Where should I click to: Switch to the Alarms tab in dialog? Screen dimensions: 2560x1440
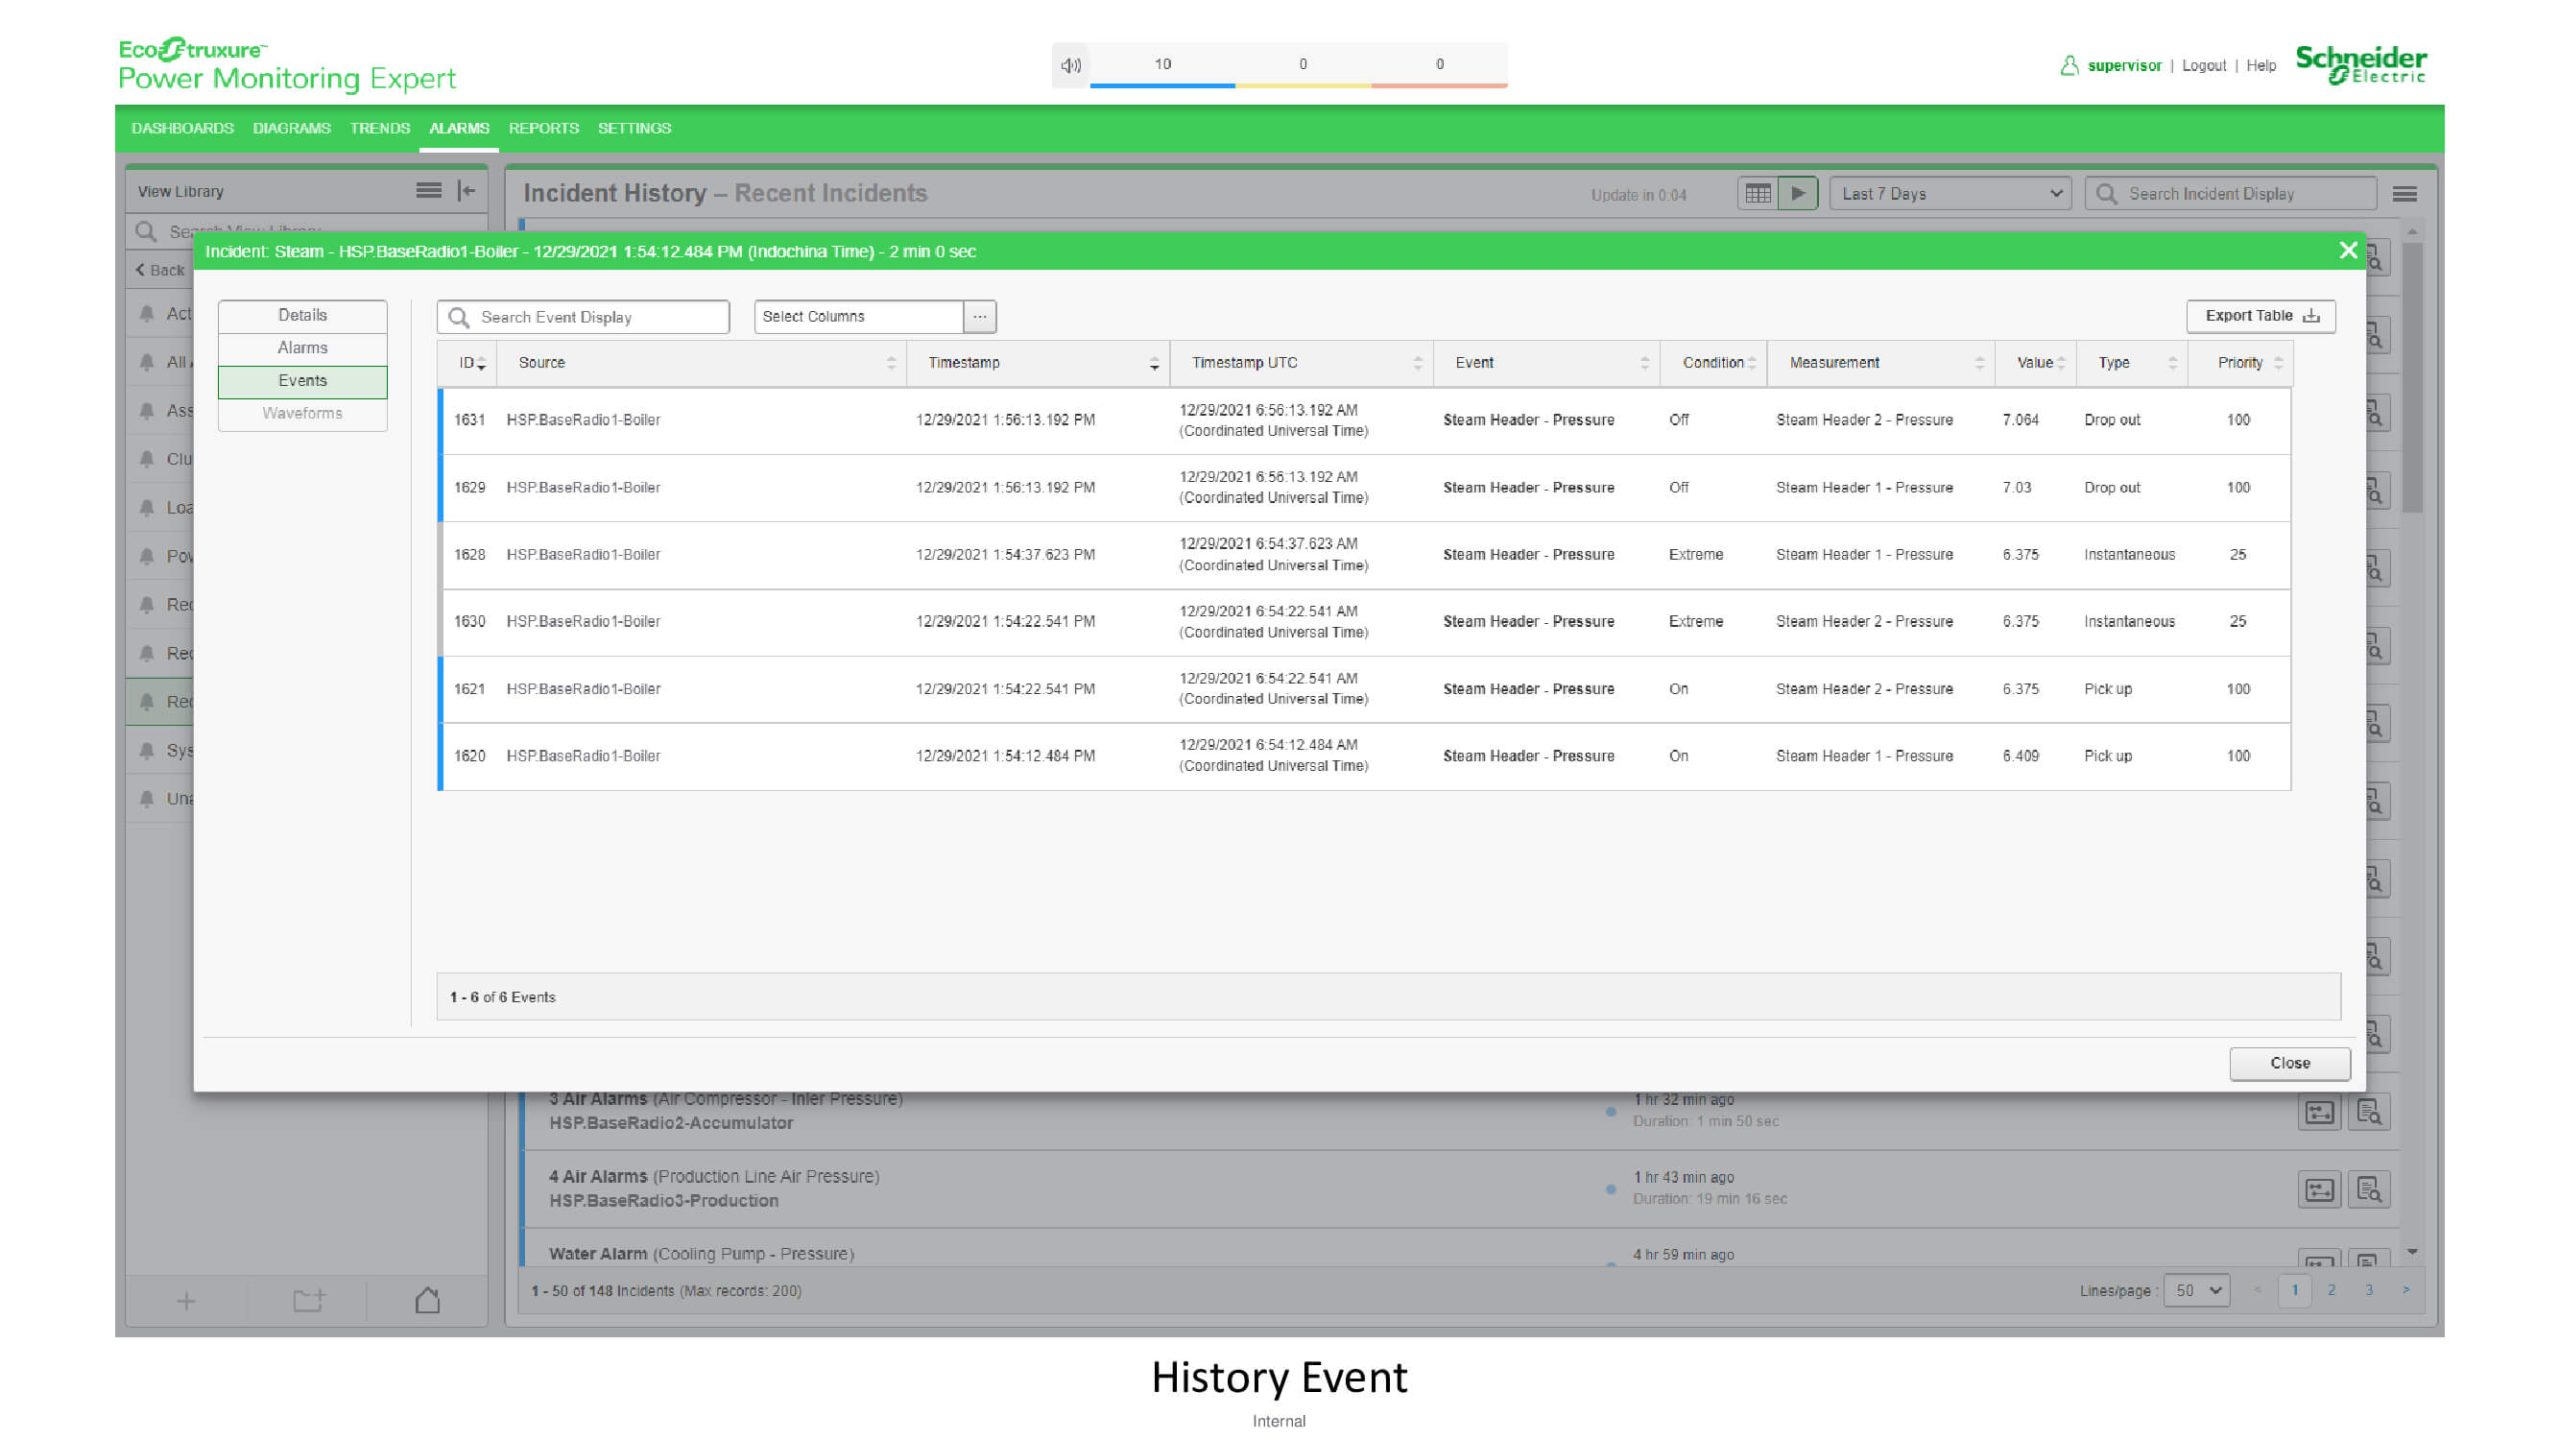[302, 348]
